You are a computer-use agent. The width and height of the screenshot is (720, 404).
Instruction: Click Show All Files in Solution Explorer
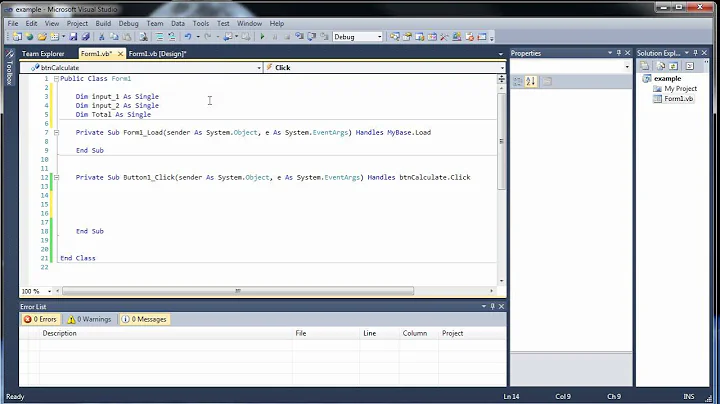coord(661,66)
